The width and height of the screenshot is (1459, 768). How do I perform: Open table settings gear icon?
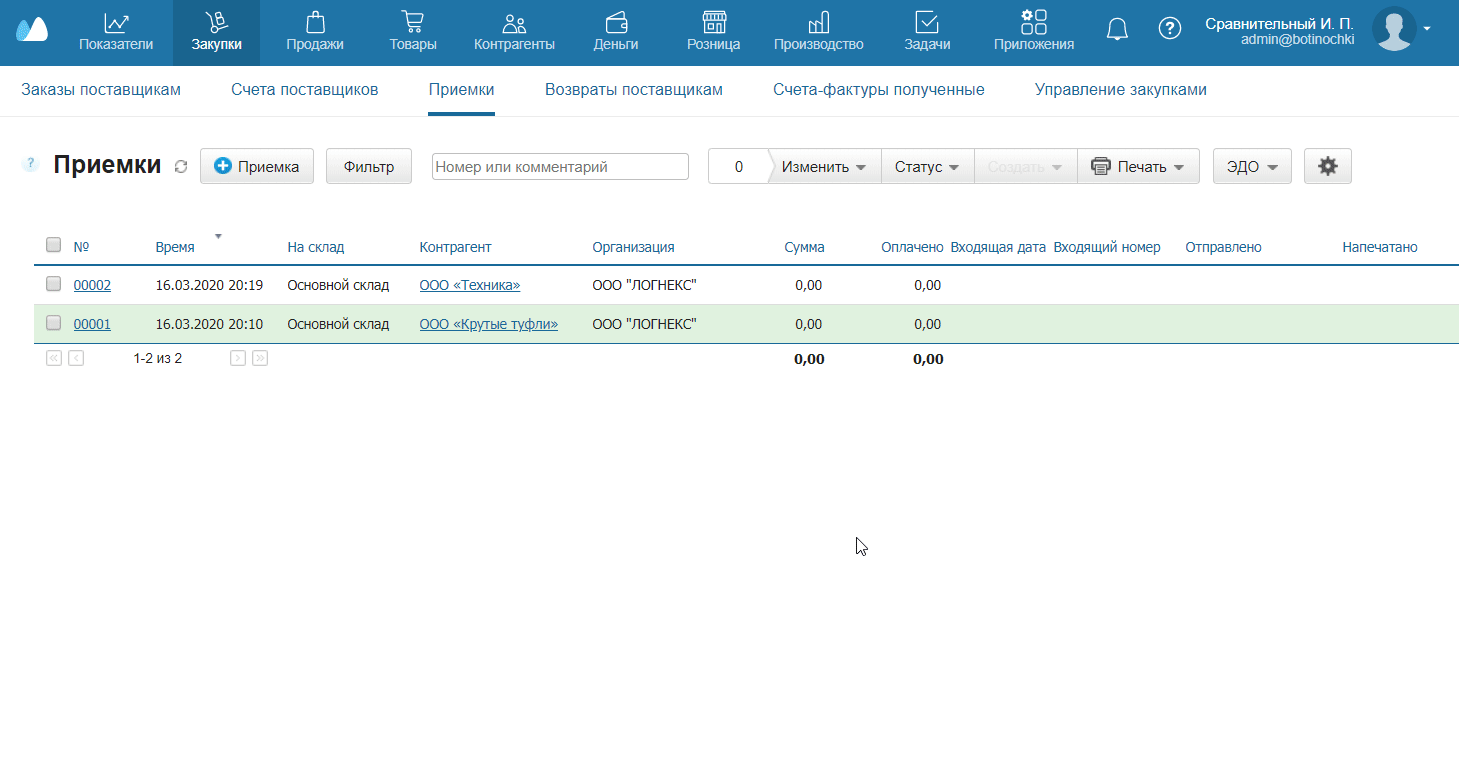click(x=1327, y=167)
